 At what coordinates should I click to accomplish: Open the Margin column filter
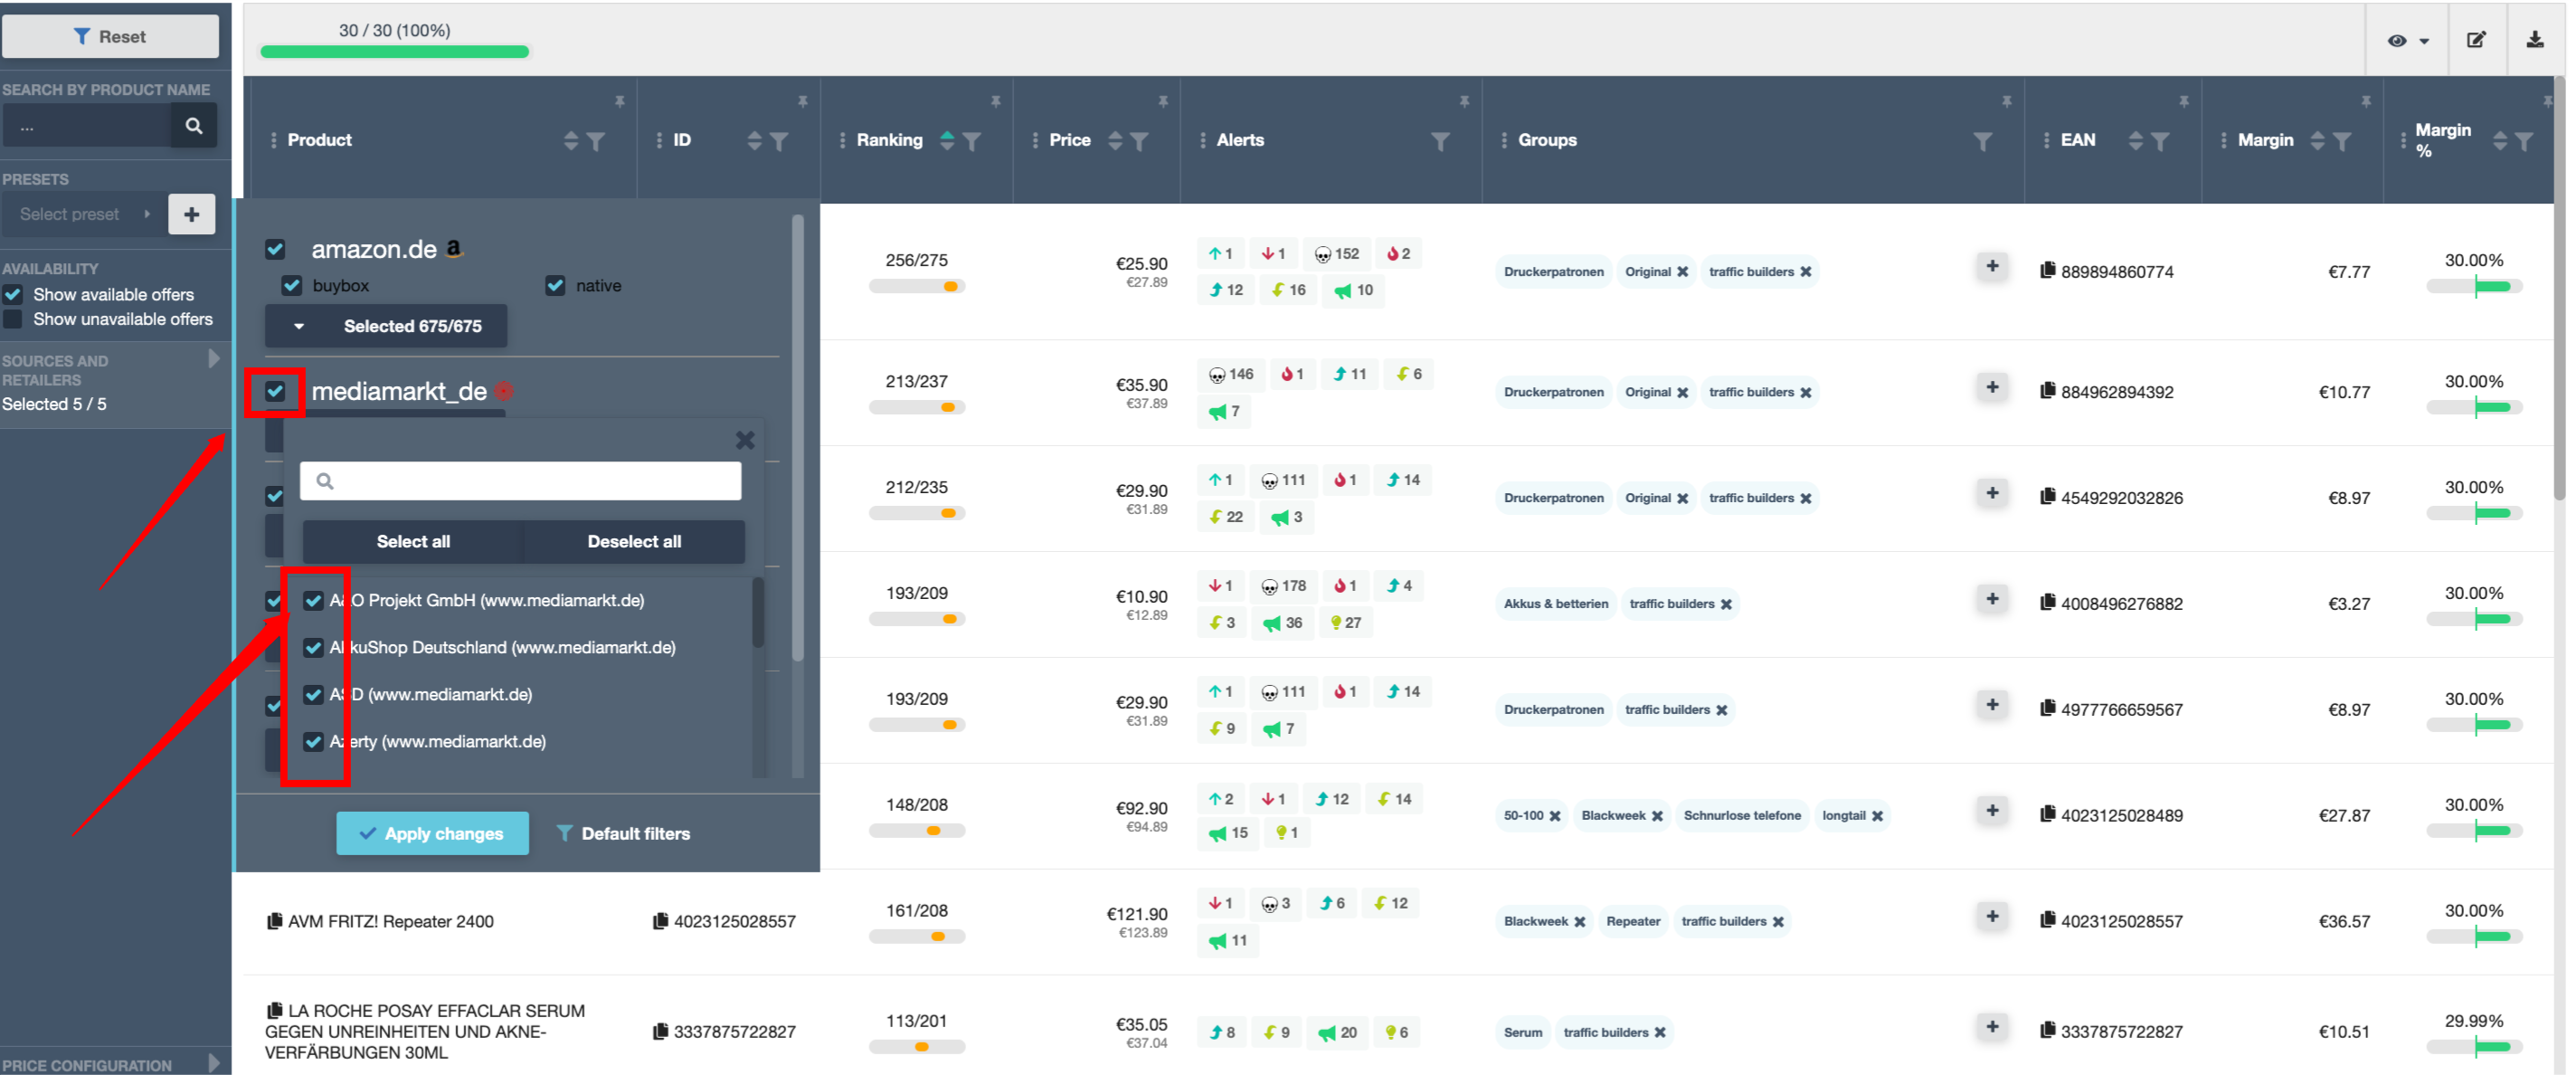2342,141
